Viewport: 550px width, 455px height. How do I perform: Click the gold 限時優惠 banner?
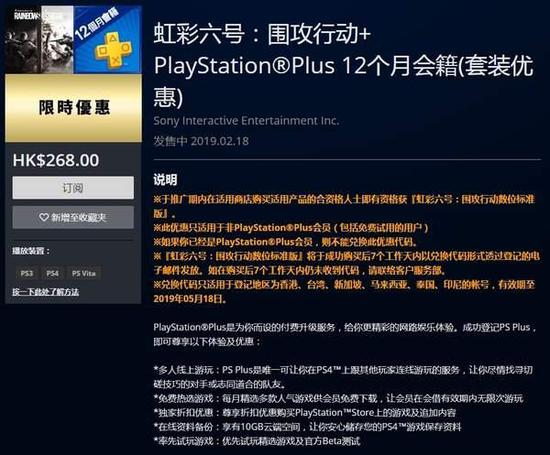tap(73, 108)
